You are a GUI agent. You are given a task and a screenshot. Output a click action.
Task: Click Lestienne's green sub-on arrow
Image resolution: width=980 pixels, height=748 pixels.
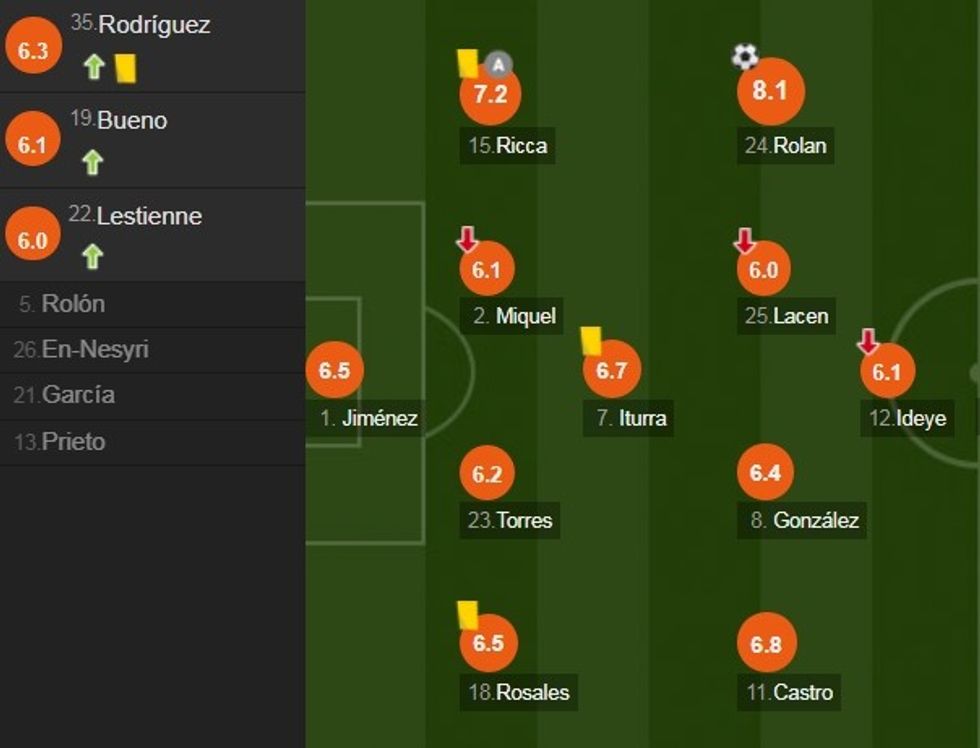coord(93,257)
